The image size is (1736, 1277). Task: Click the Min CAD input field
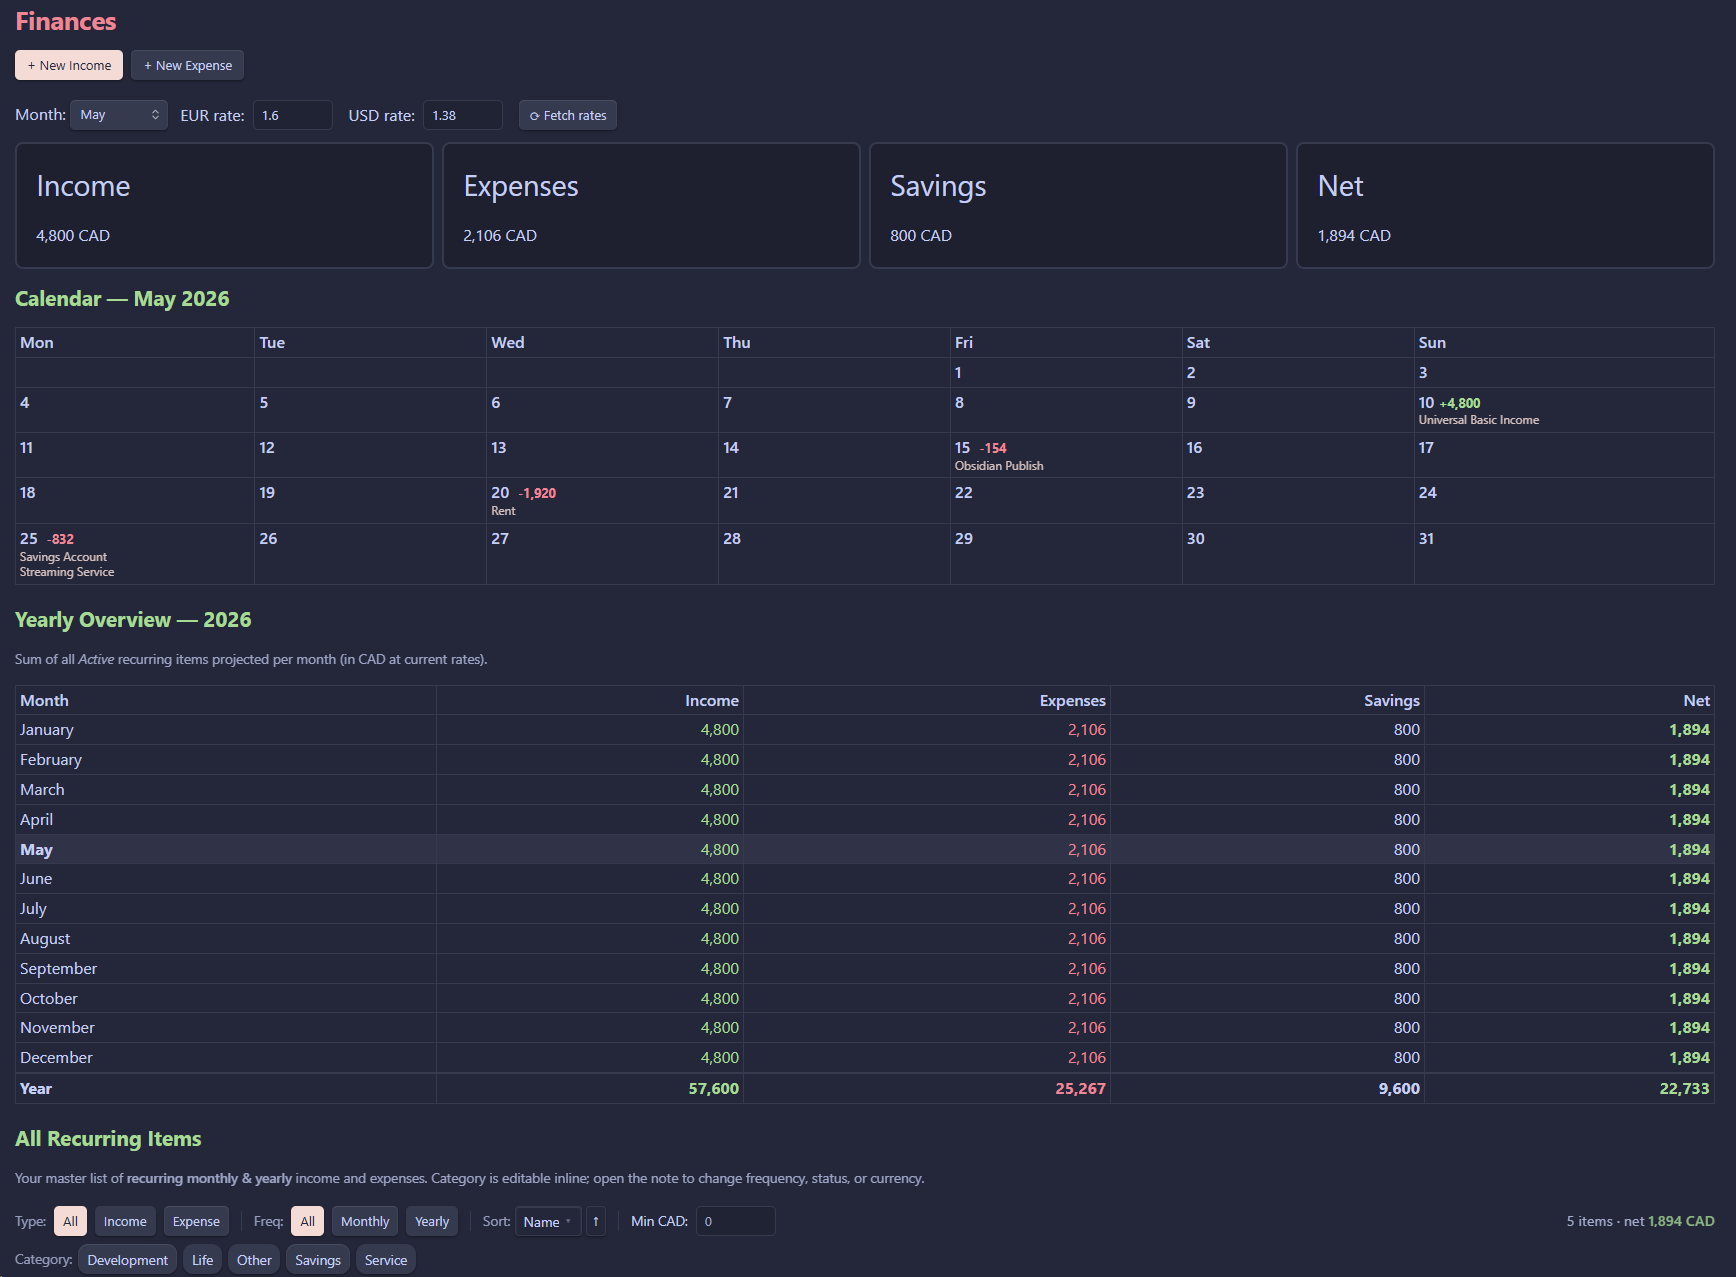tap(735, 1221)
